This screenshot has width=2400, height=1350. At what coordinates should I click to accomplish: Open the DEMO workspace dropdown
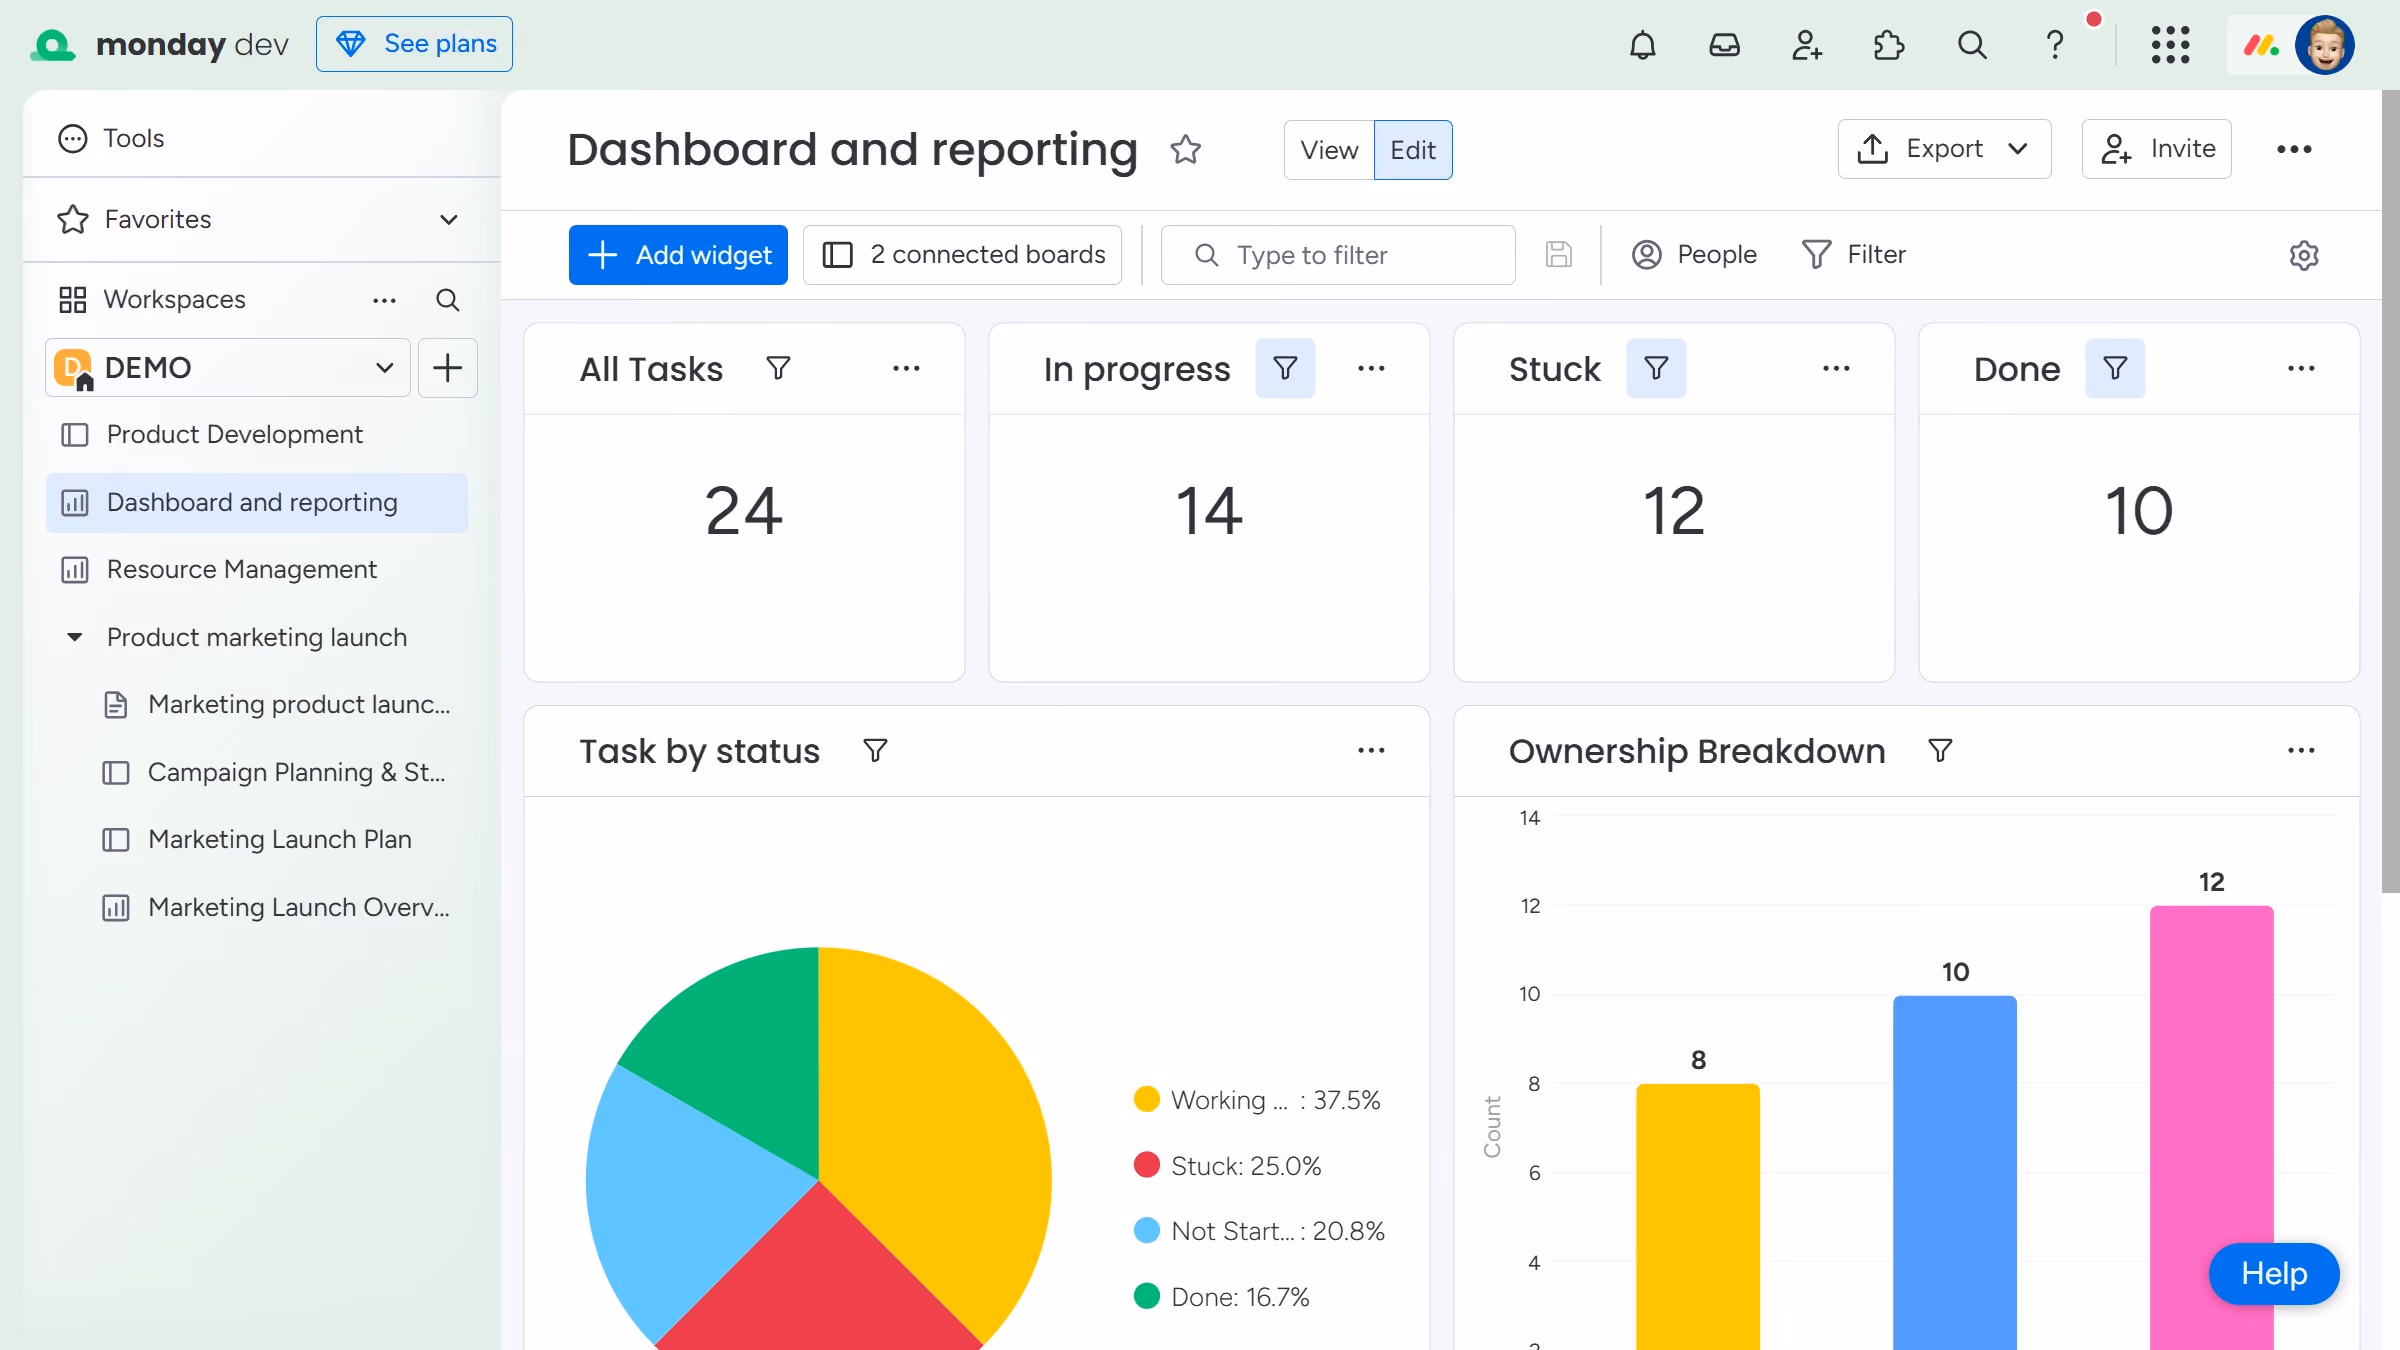pos(228,368)
